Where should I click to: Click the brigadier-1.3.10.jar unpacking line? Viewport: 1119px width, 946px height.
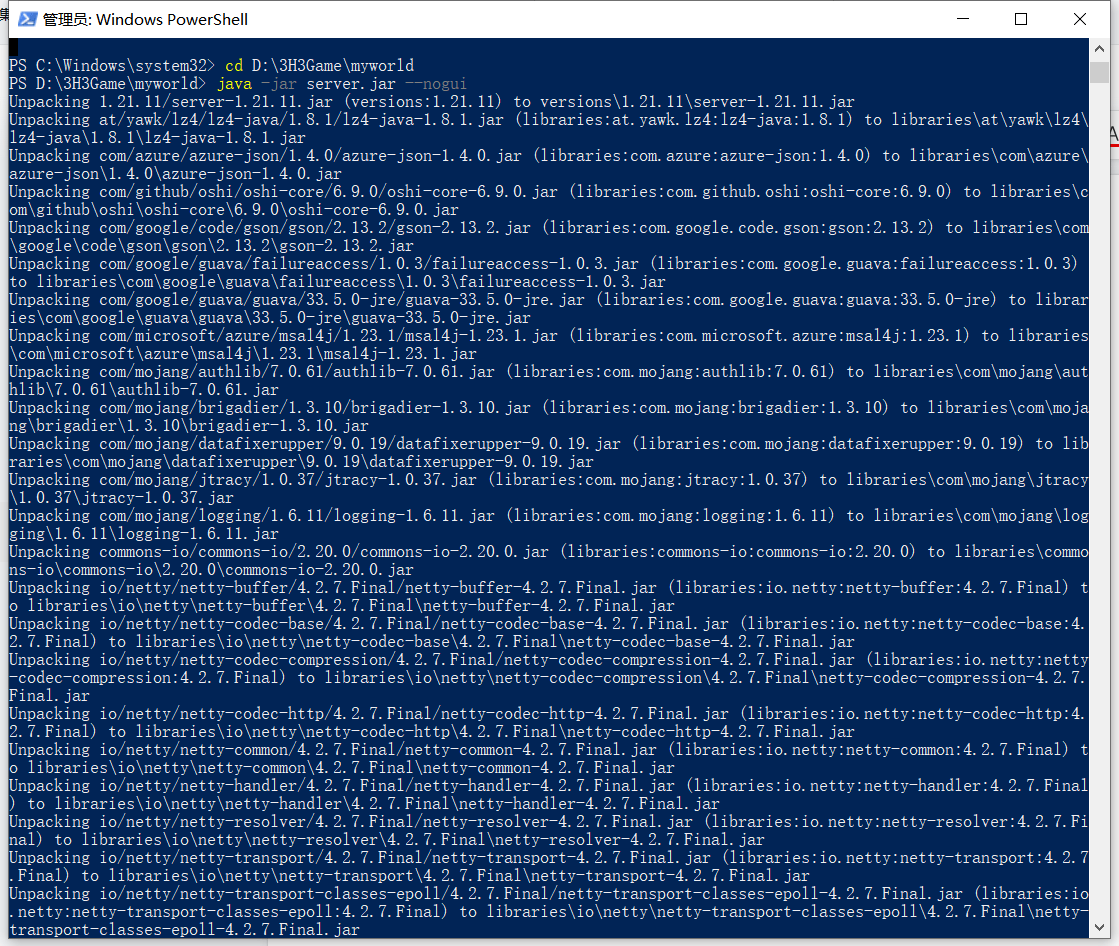point(548,417)
